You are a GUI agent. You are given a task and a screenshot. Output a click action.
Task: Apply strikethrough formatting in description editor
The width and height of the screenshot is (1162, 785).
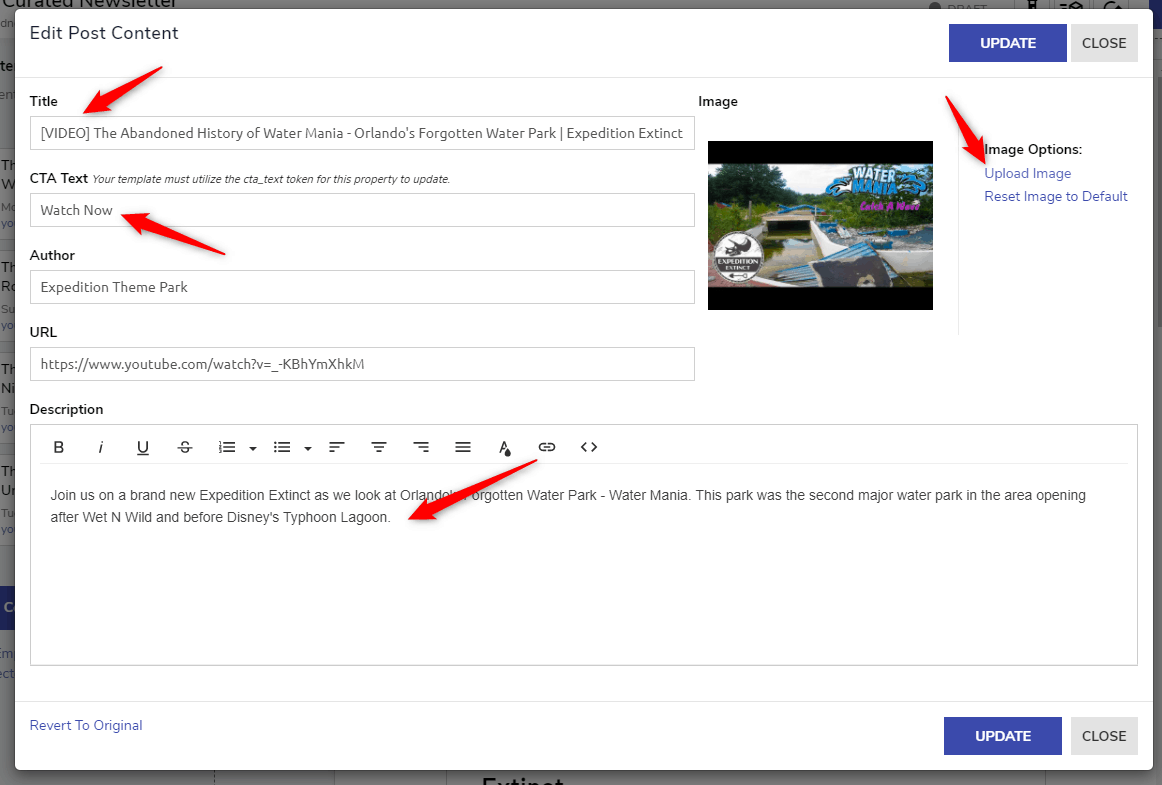coord(185,447)
